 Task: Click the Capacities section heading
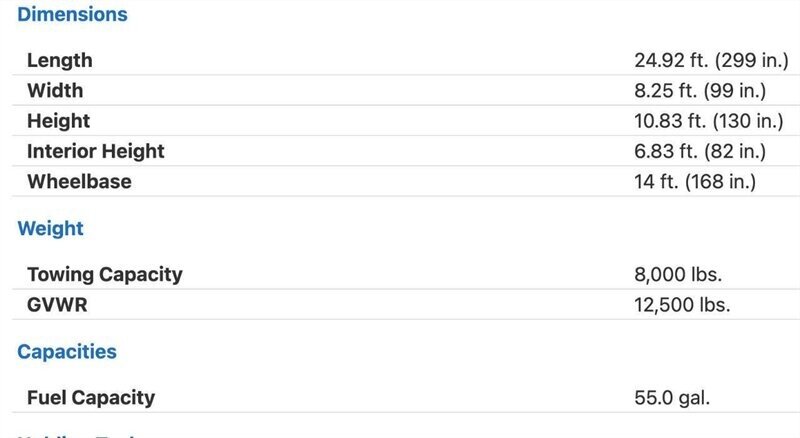coord(67,352)
